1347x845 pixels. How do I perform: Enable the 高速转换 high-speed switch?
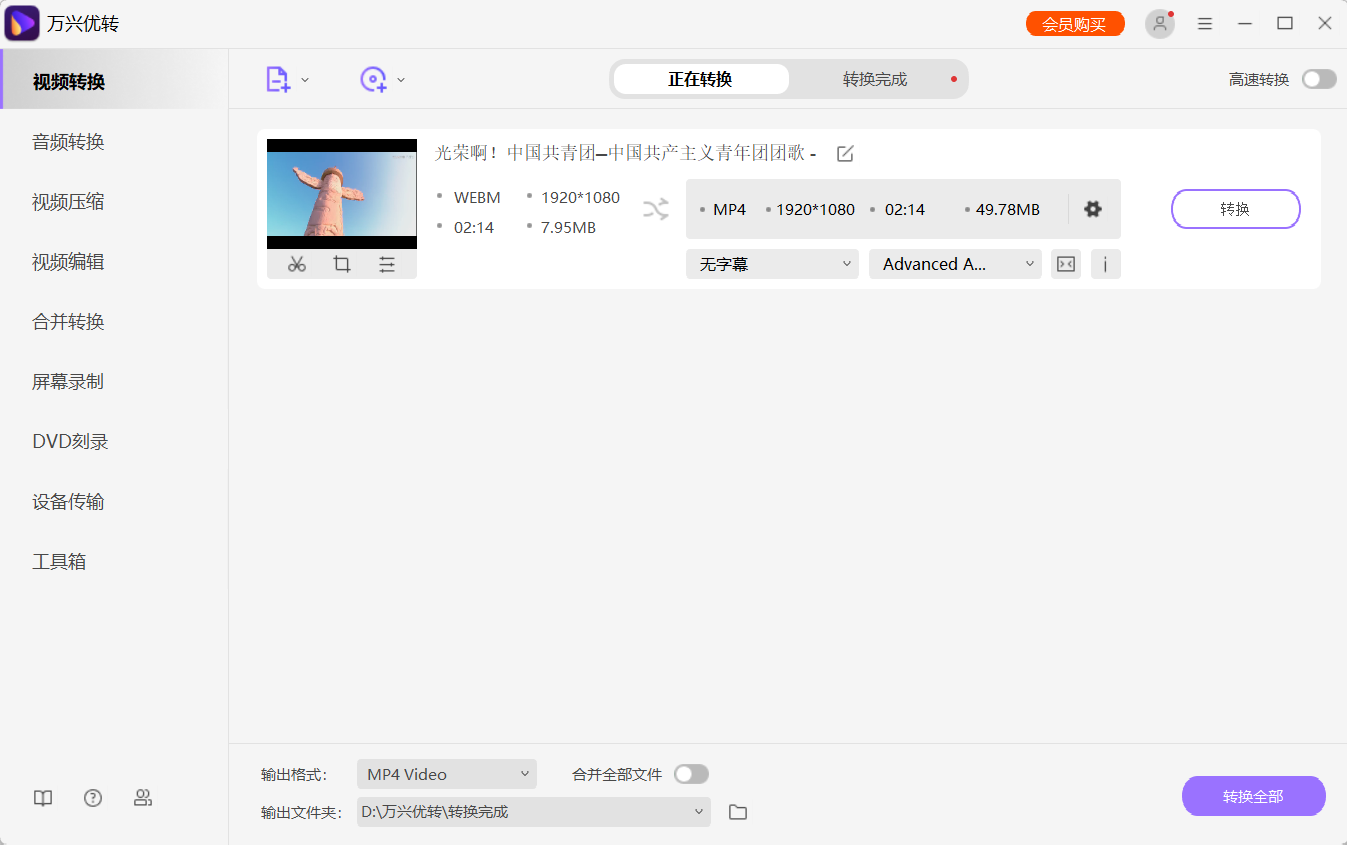tap(1318, 78)
